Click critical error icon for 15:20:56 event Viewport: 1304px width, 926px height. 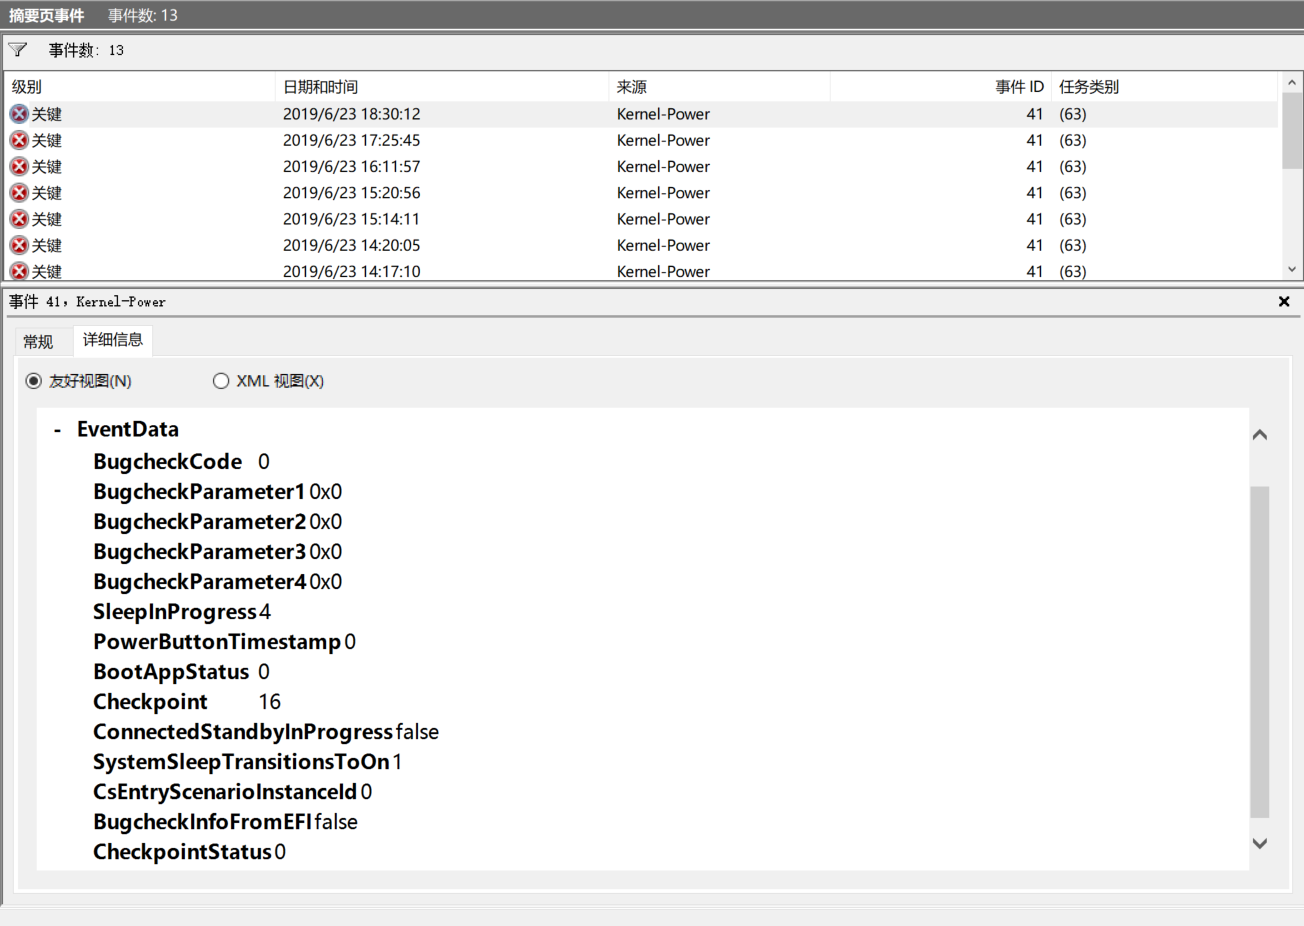19,193
